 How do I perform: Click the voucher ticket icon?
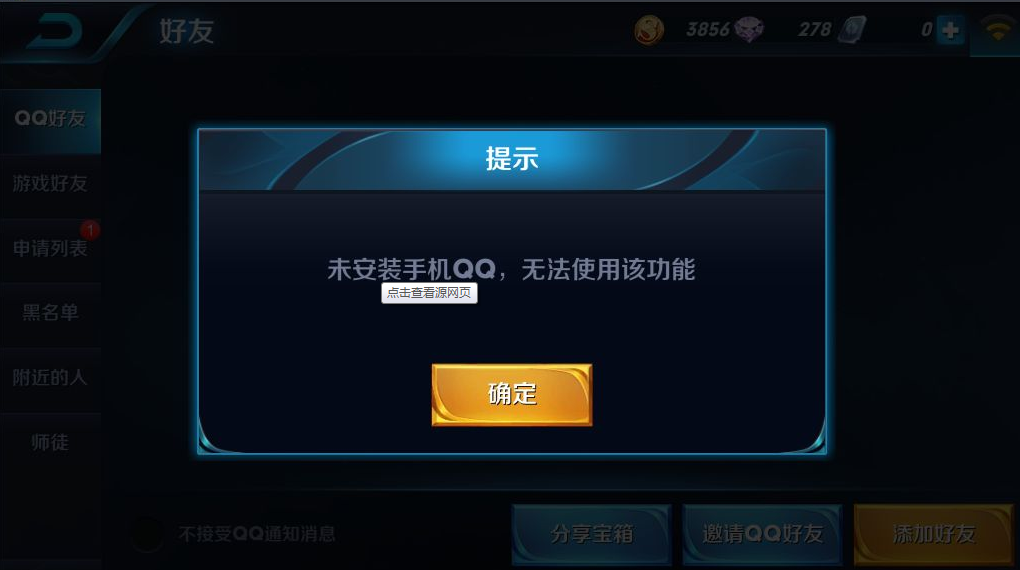pos(852,30)
